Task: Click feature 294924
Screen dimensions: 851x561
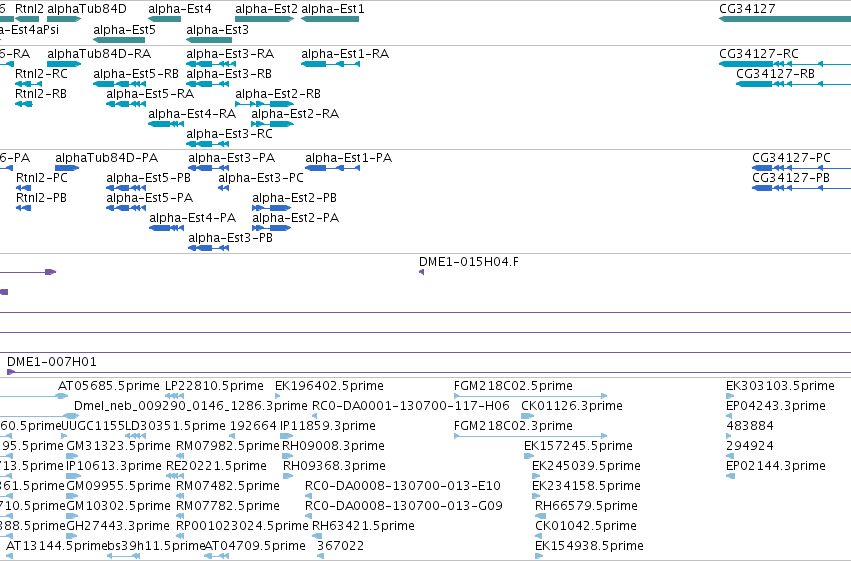Action: [x=750, y=447]
